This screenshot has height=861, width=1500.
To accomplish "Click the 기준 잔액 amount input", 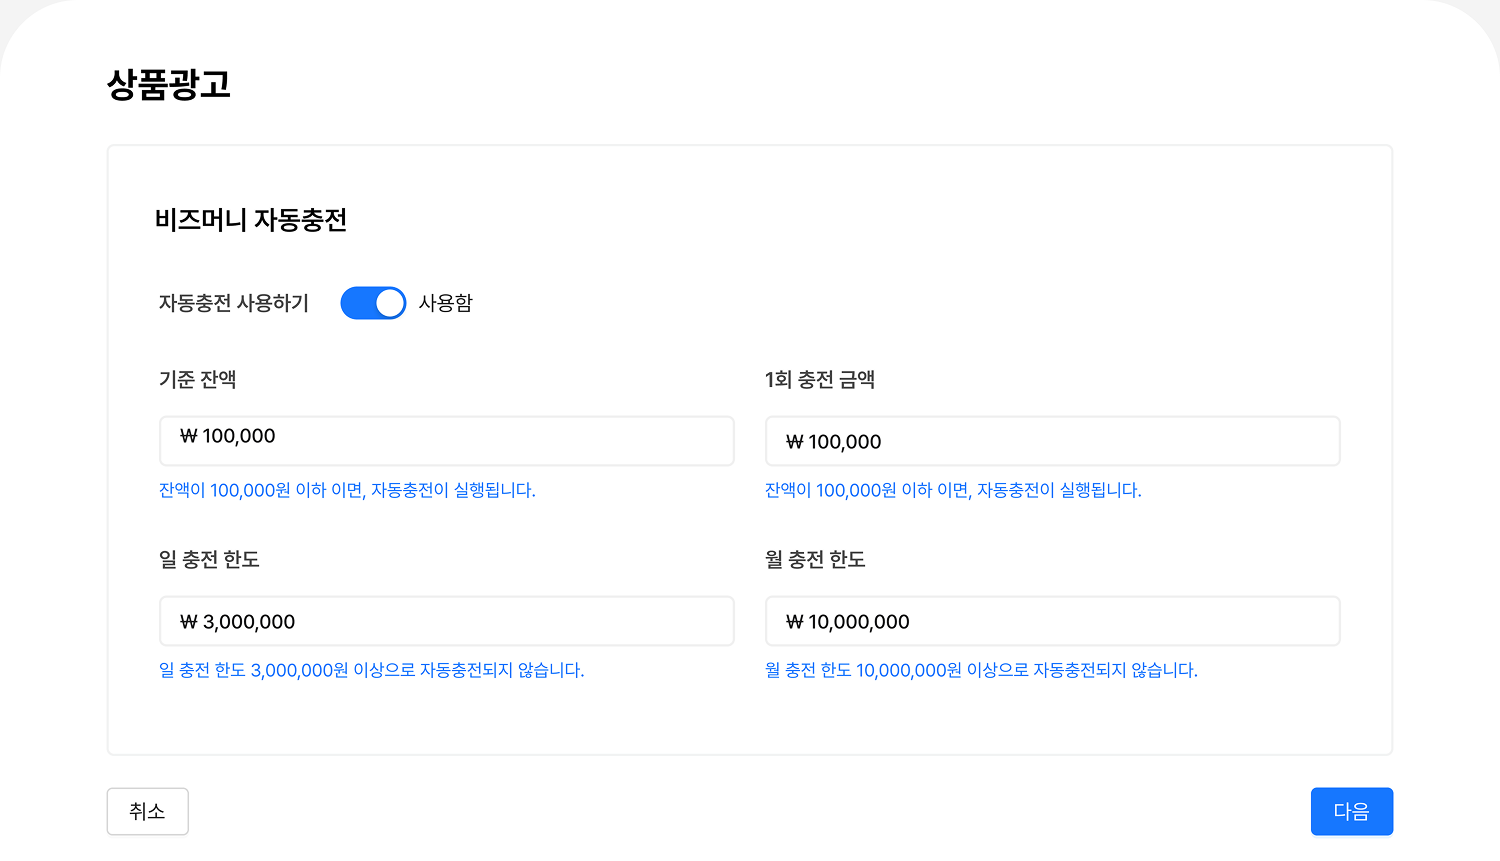I will (x=446, y=440).
